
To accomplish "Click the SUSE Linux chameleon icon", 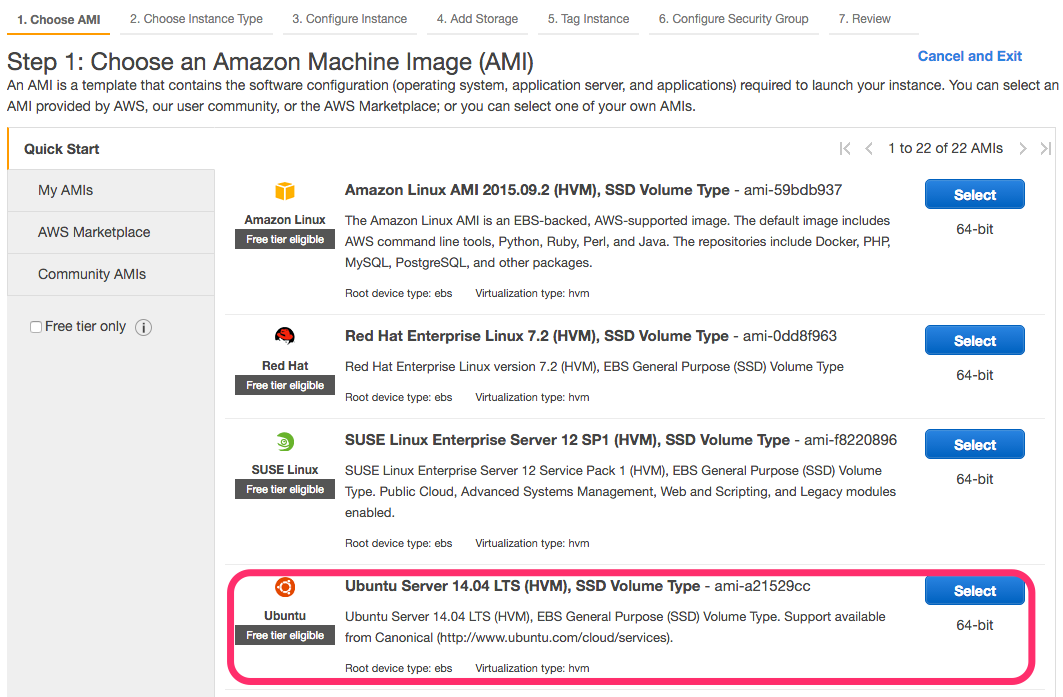I will (285, 442).
